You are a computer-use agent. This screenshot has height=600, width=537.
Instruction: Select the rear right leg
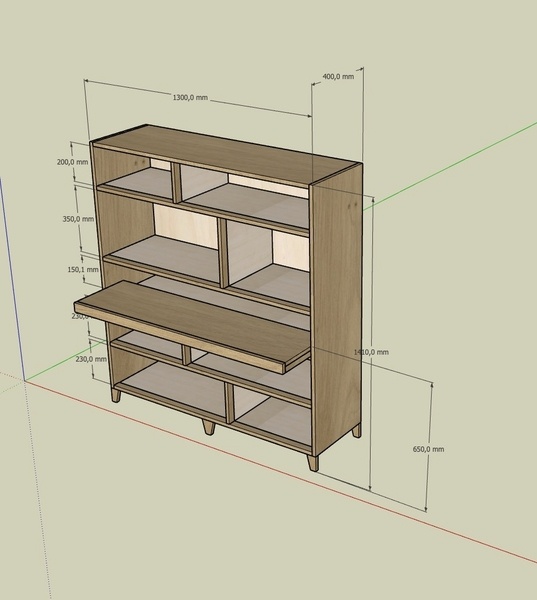pos(356,430)
